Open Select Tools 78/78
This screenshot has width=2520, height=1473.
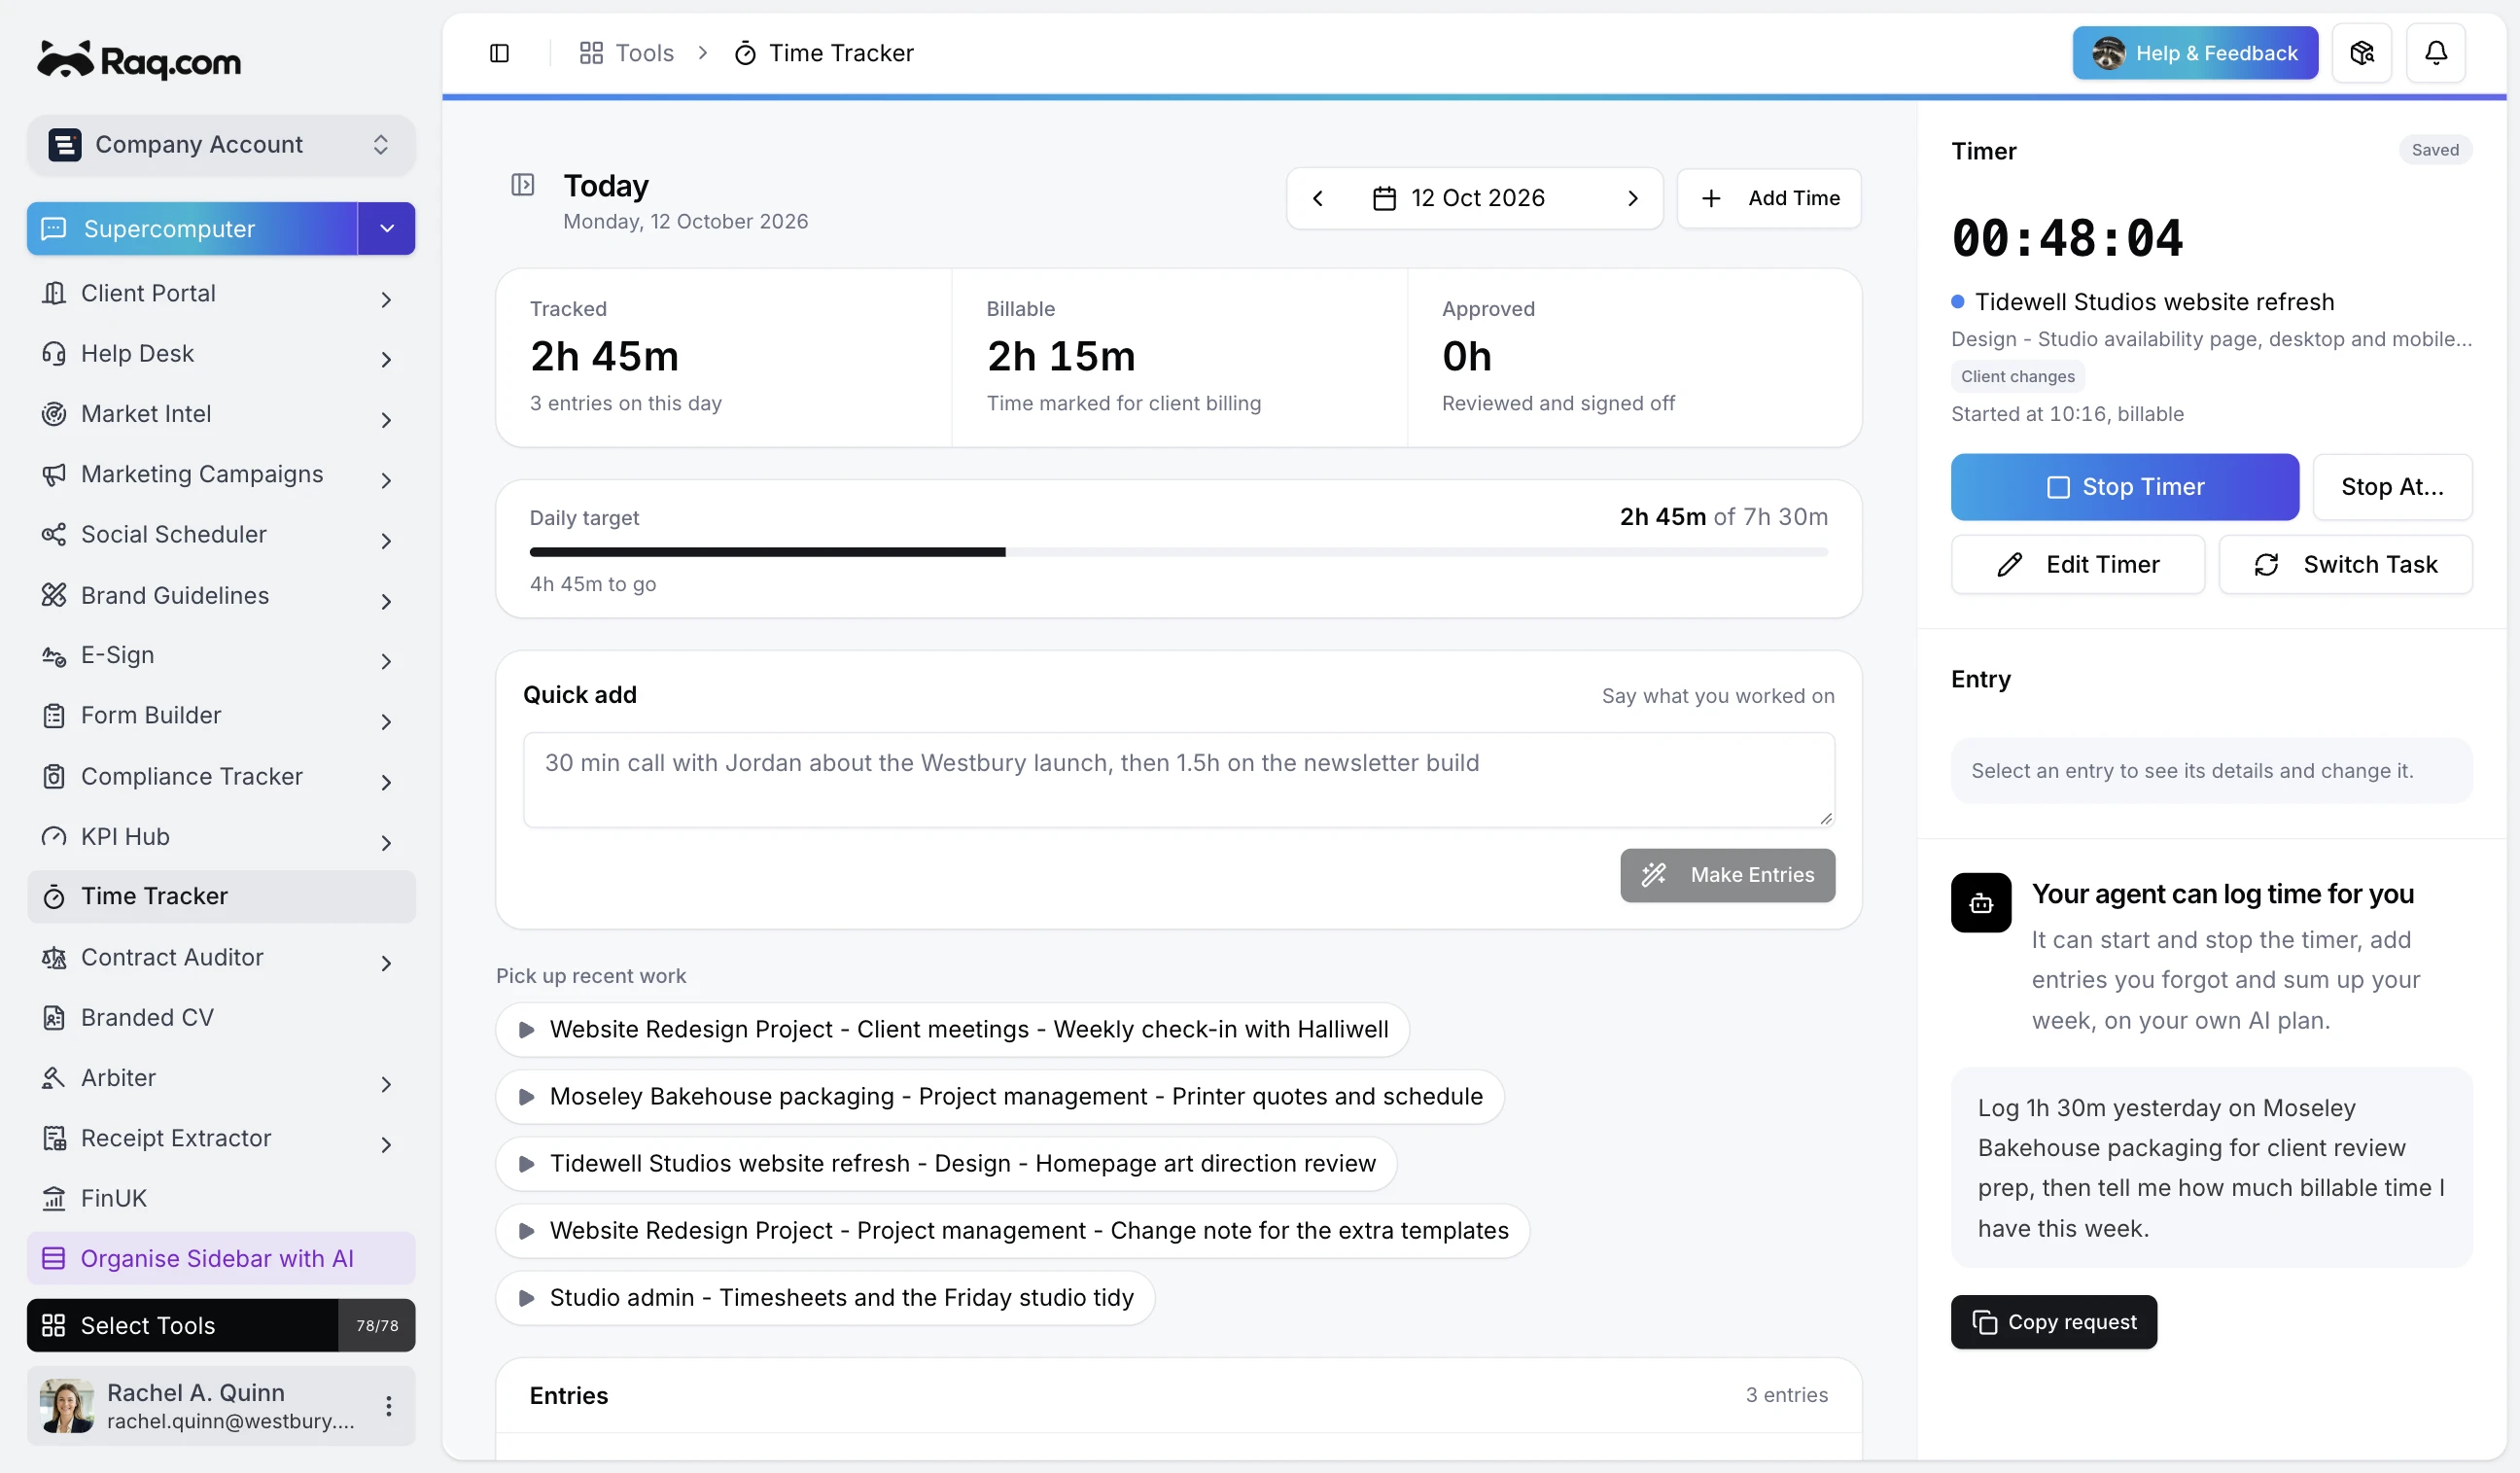[221, 1325]
